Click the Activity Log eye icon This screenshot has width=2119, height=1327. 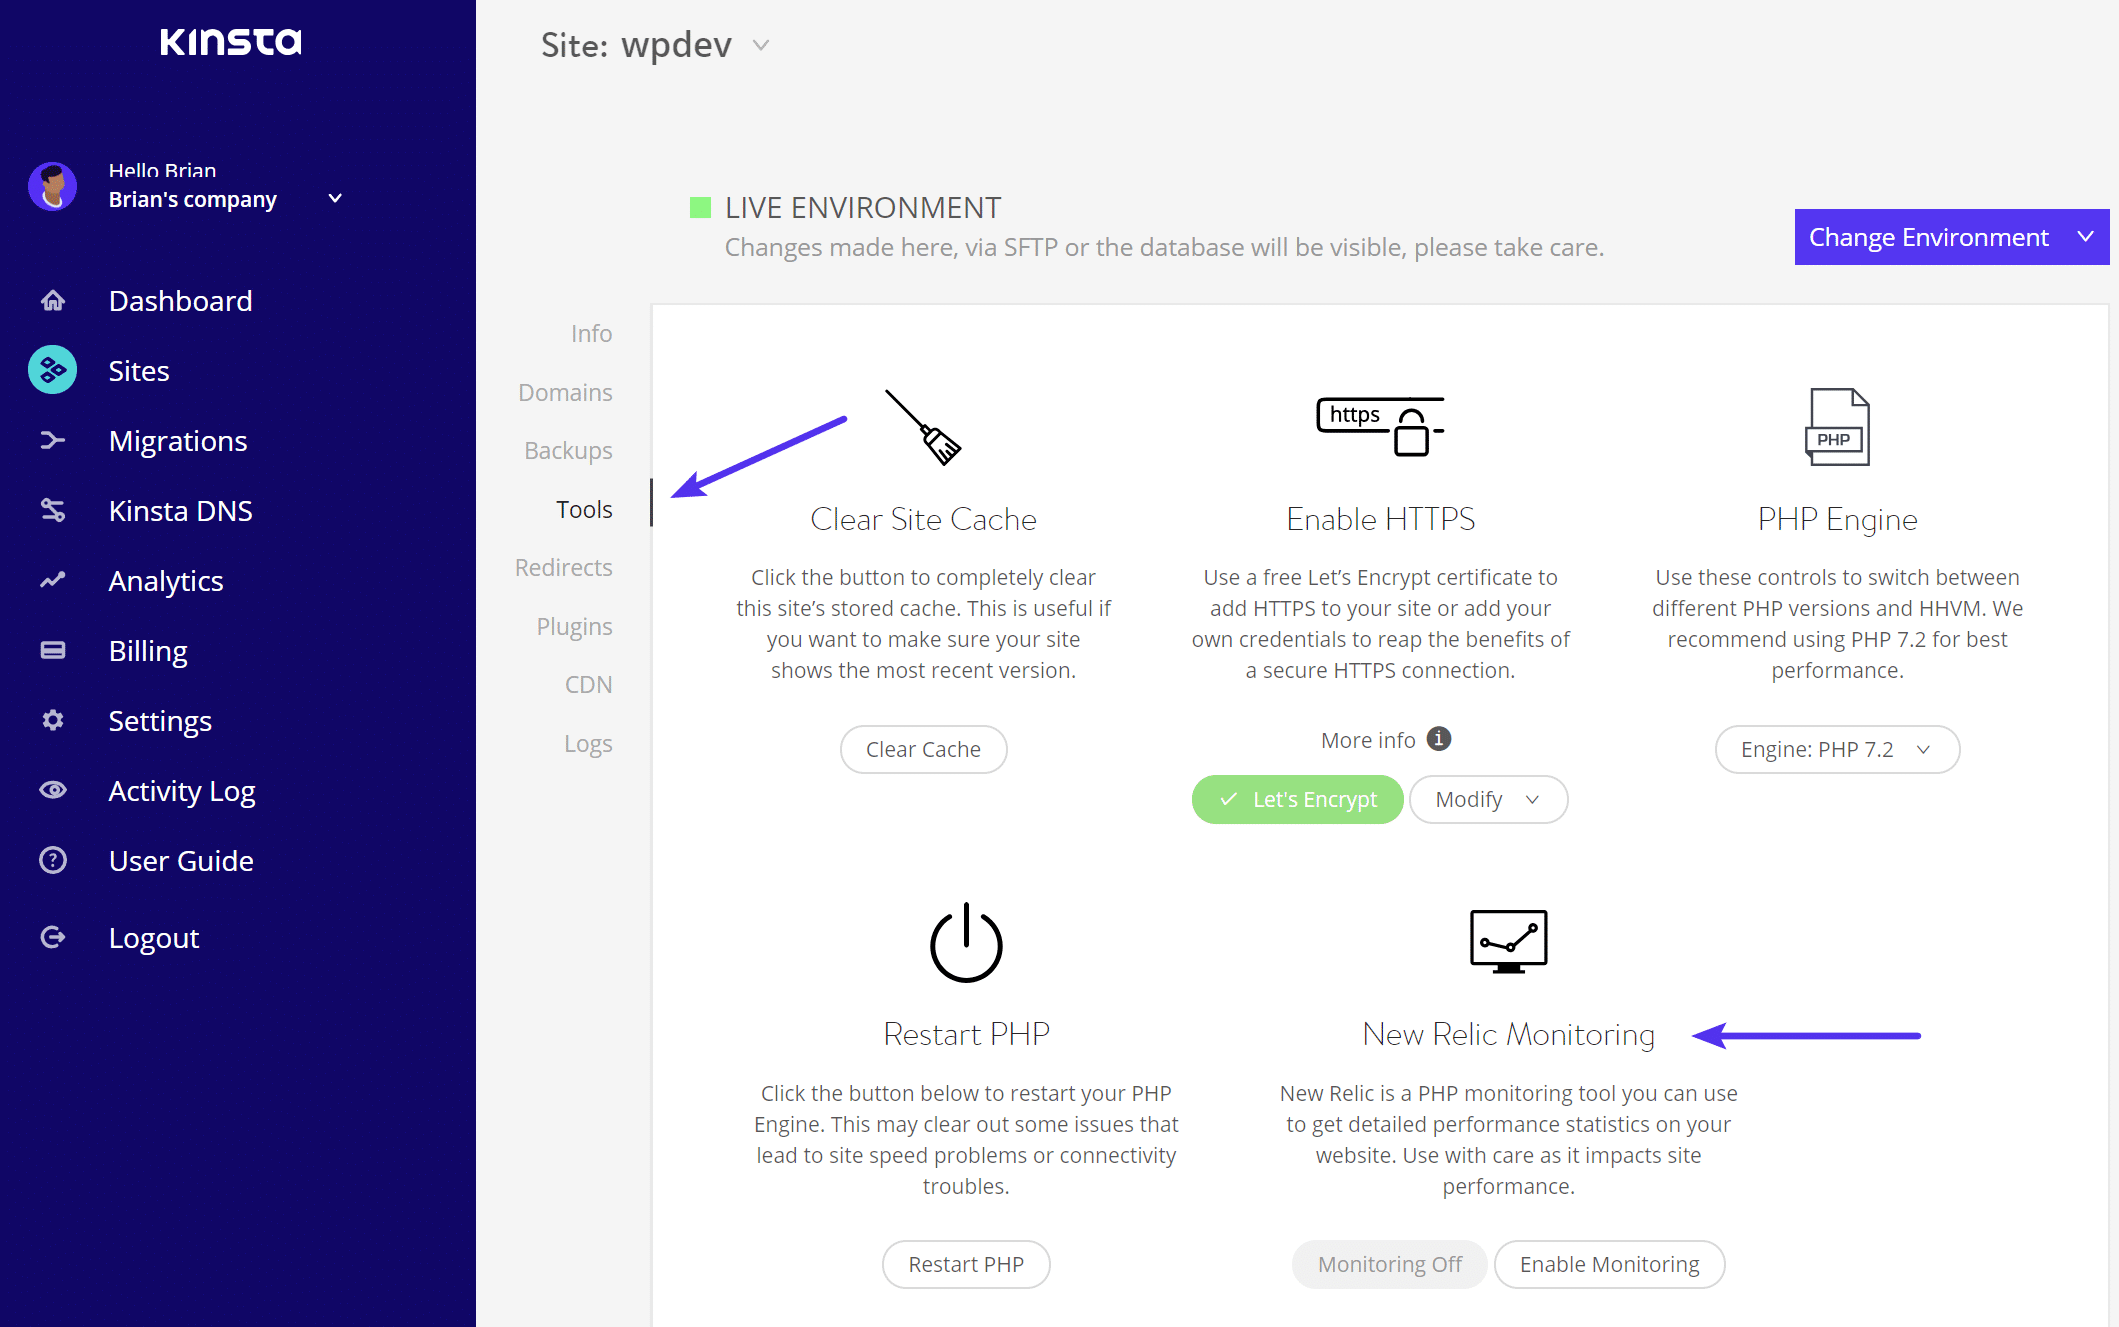[x=53, y=790]
